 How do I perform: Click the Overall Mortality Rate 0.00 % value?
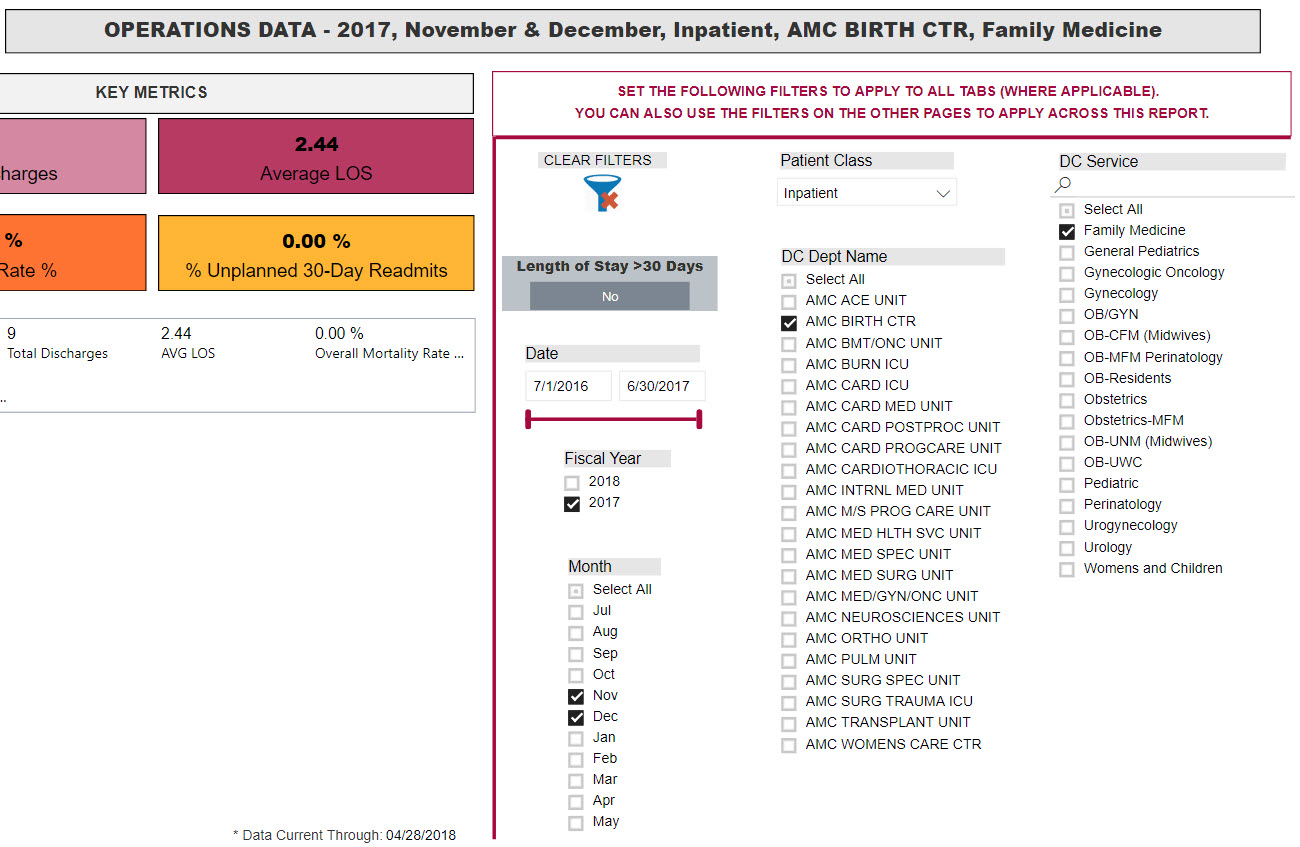click(x=339, y=334)
